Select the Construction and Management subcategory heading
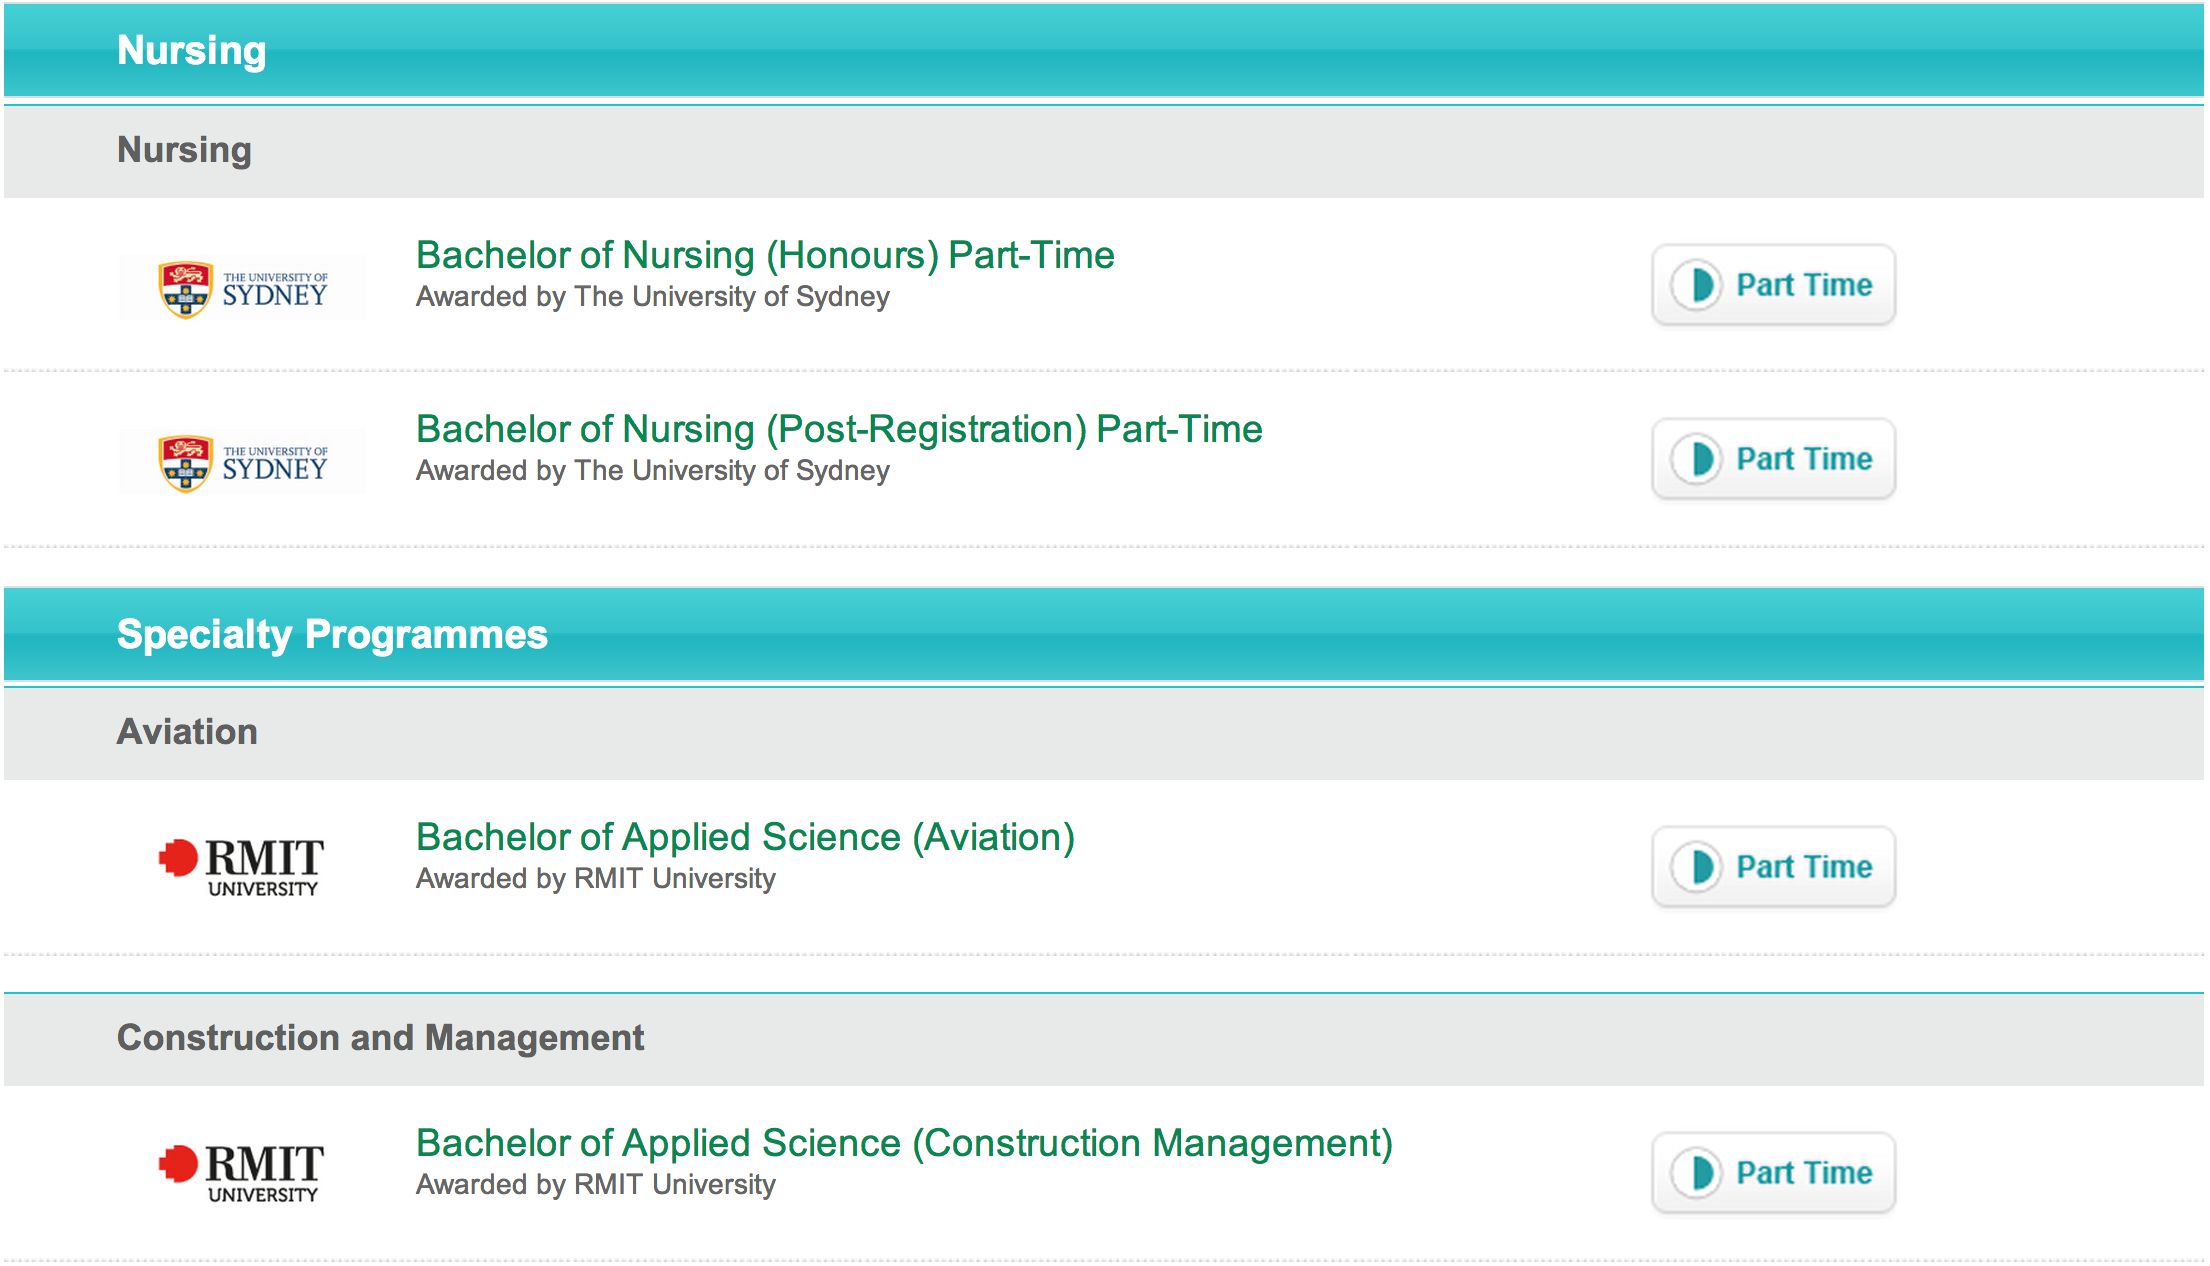2210x1266 pixels. (x=380, y=1038)
